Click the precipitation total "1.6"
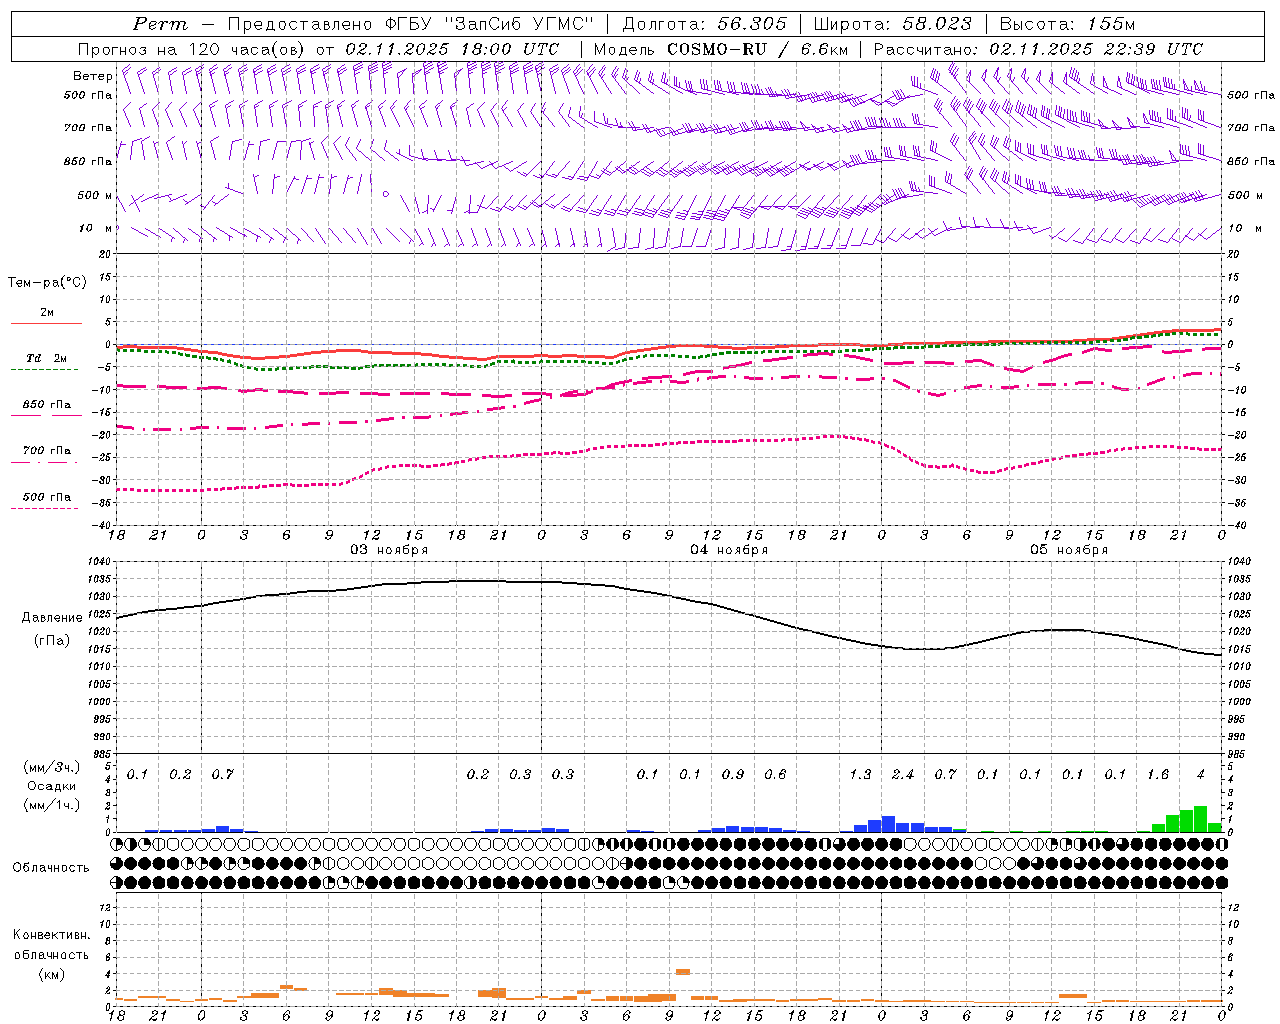The image size is (1280, 1024). point(1158,774)
